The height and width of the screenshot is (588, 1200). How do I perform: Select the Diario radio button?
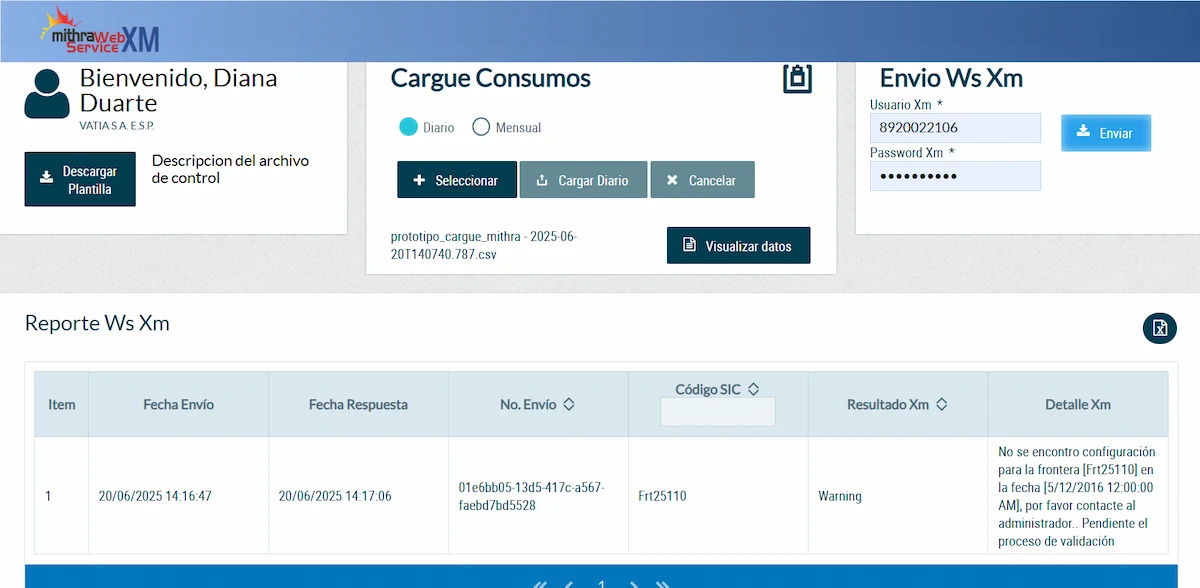[408, 127]
